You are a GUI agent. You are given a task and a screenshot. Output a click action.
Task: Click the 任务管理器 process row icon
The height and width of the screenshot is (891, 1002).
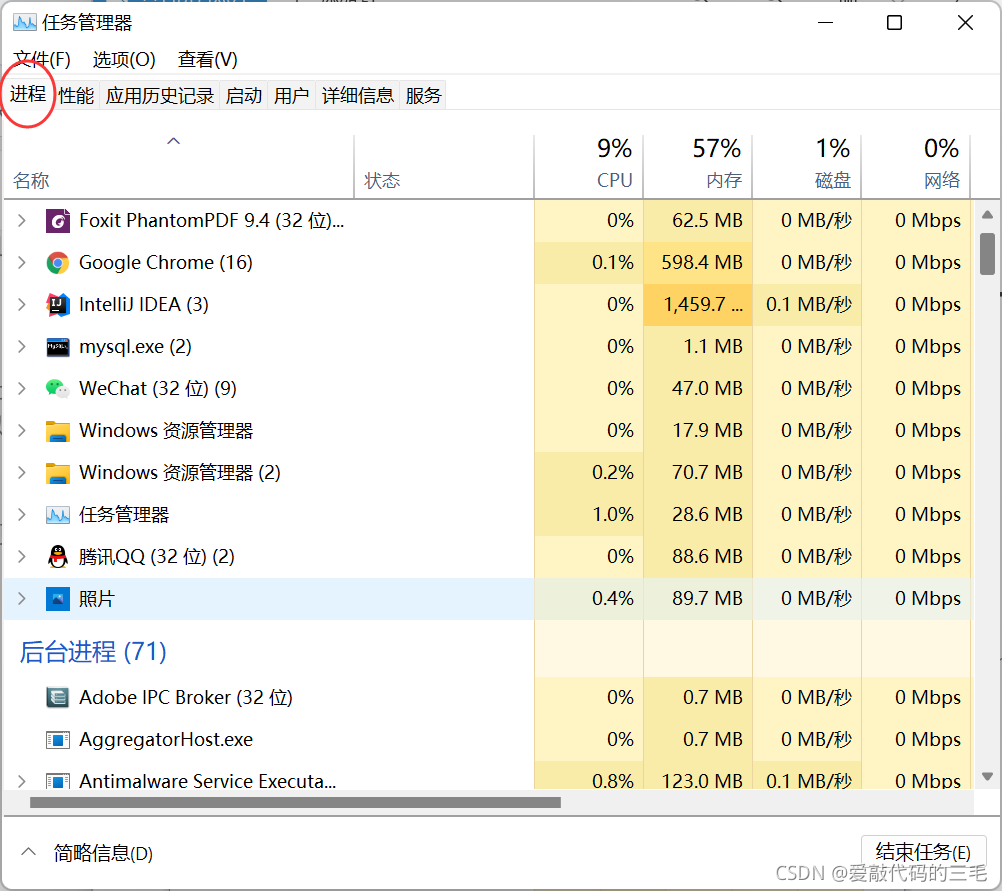(x=58, y=515)
